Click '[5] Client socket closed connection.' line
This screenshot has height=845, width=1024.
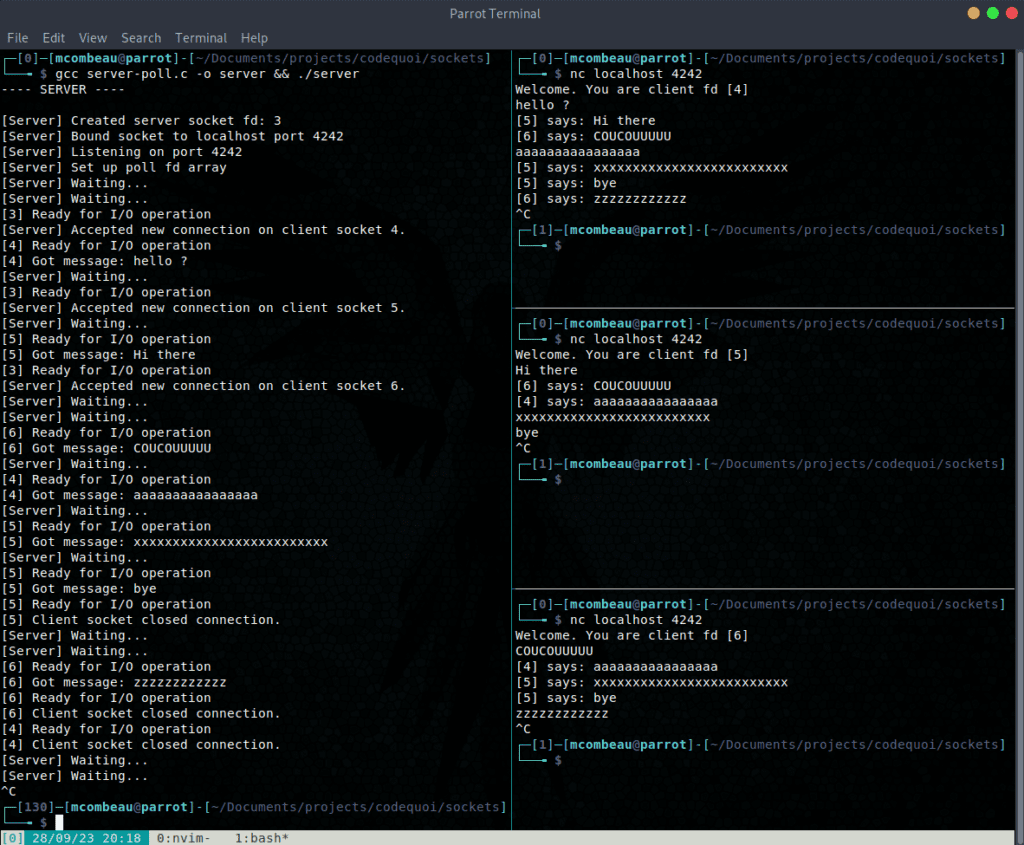141,620
